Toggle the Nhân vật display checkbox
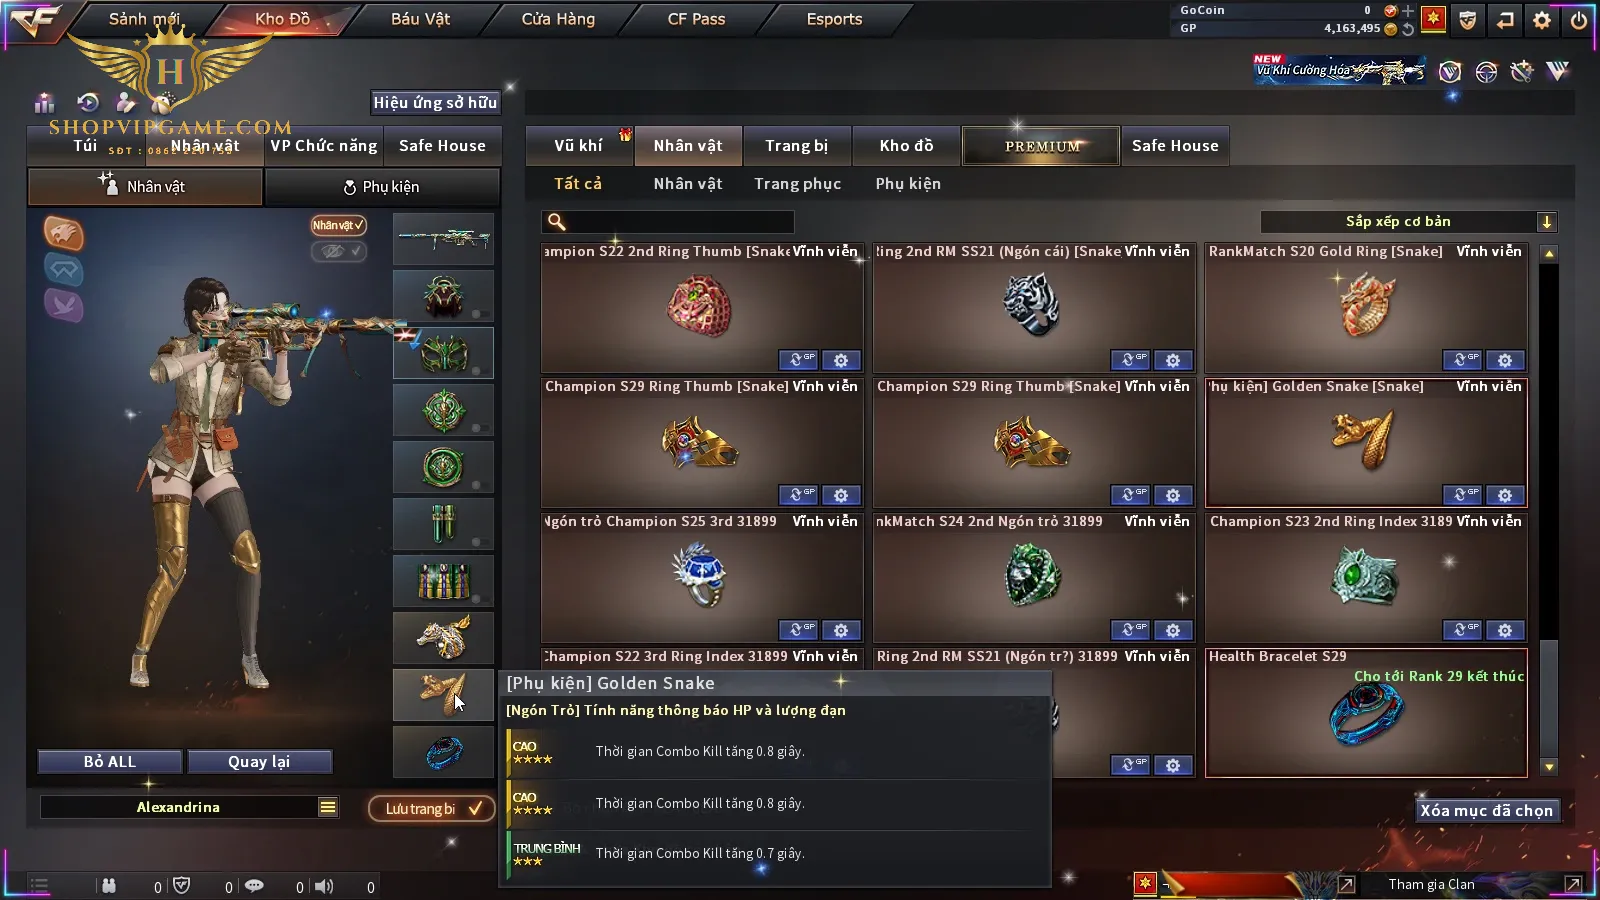Image resolution: width=1600 pixels, height=900 pixels. tap(339, 225)
